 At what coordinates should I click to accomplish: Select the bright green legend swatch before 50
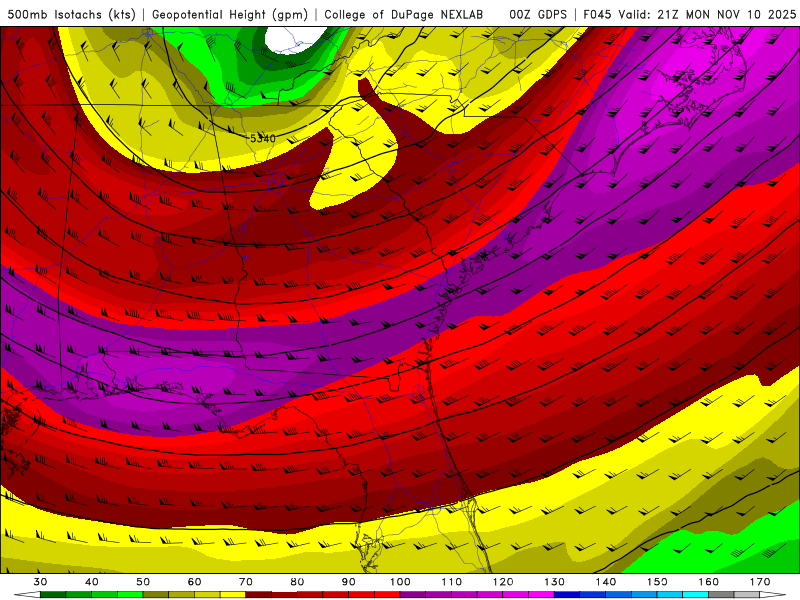coord(130,595)
